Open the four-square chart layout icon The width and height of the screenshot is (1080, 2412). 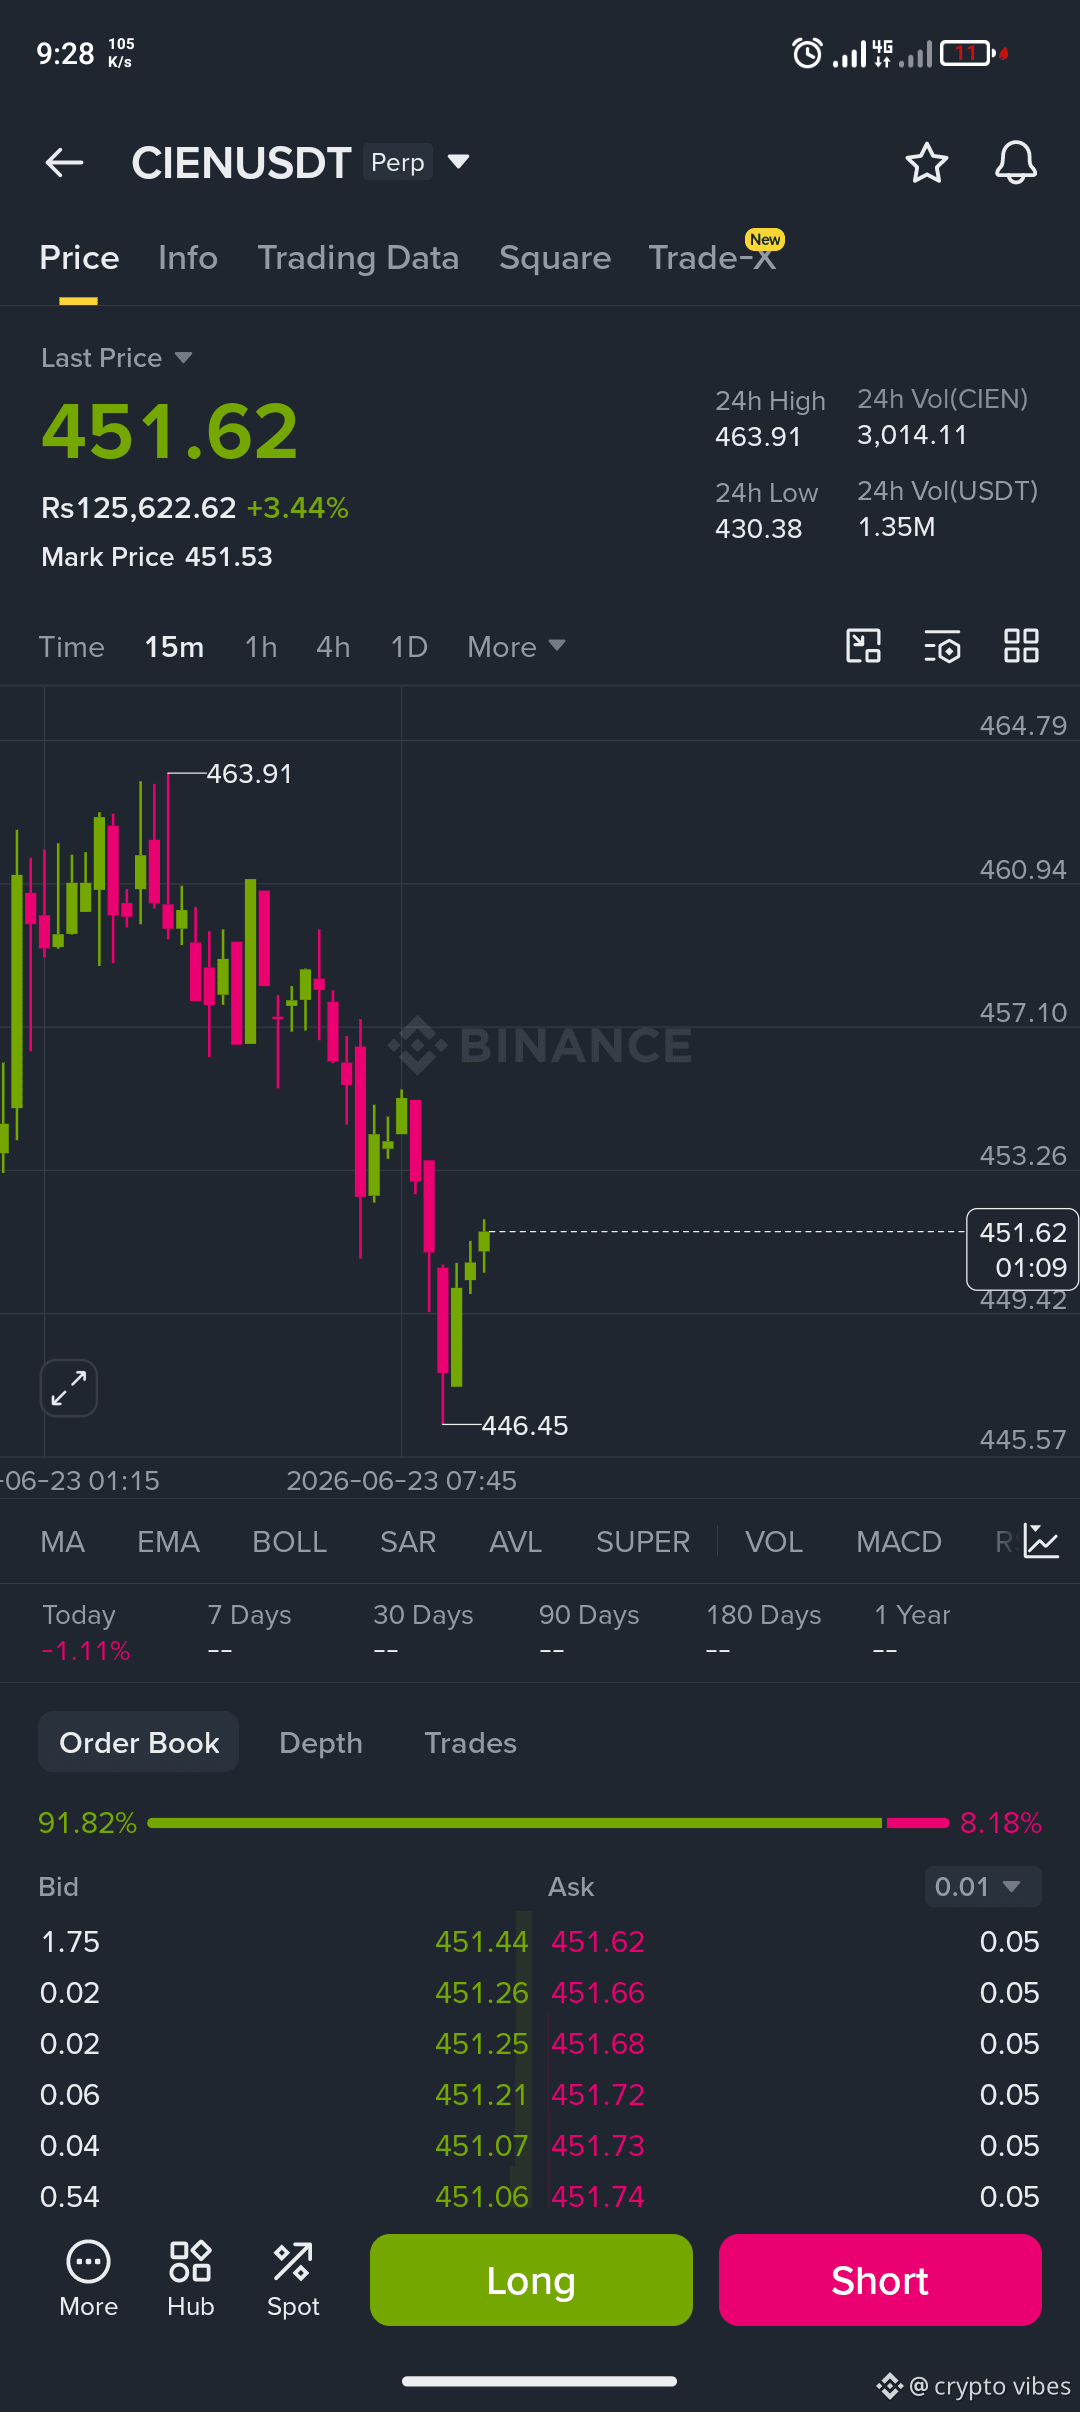[x=1021, y=646]
